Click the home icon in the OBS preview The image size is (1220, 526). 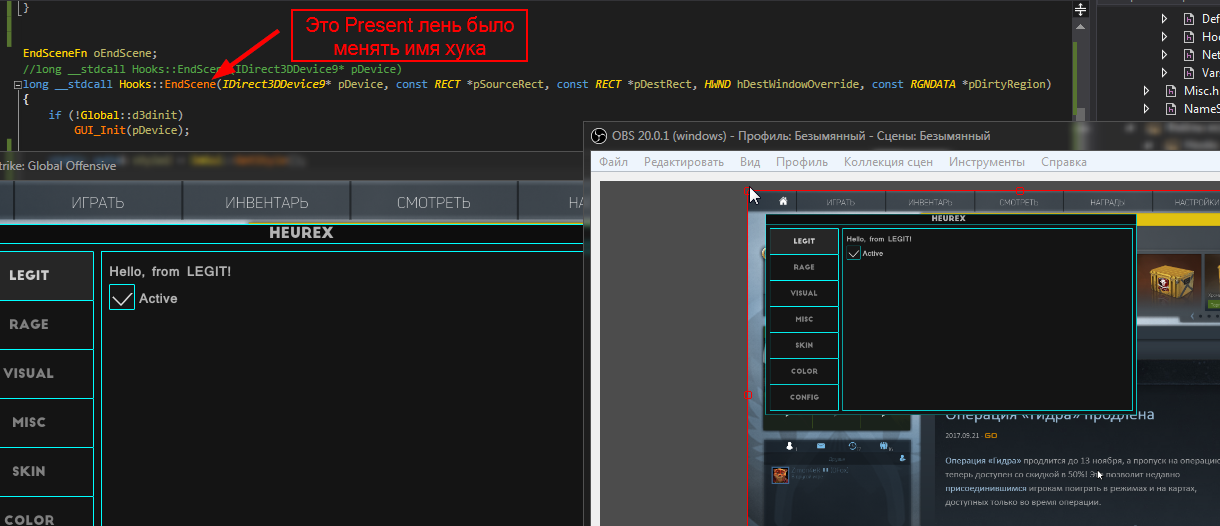782,201
